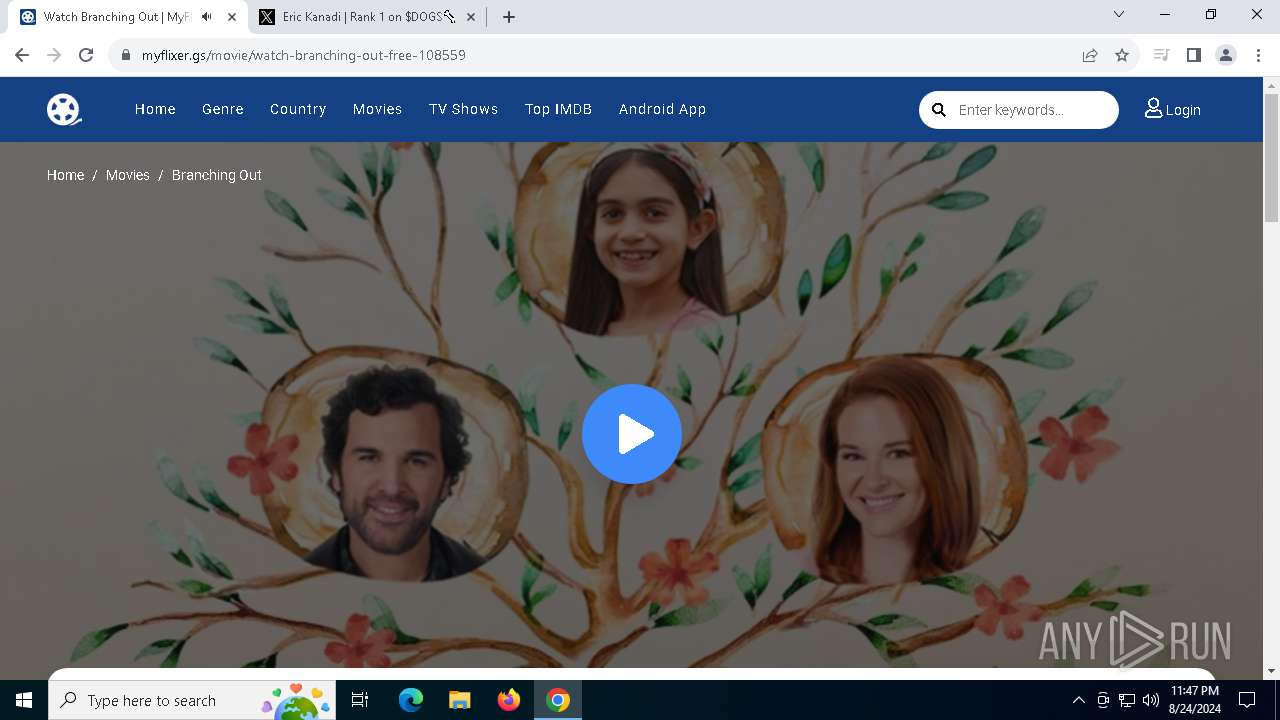
Task: Reload the current page
Action: tap(86, 55)
